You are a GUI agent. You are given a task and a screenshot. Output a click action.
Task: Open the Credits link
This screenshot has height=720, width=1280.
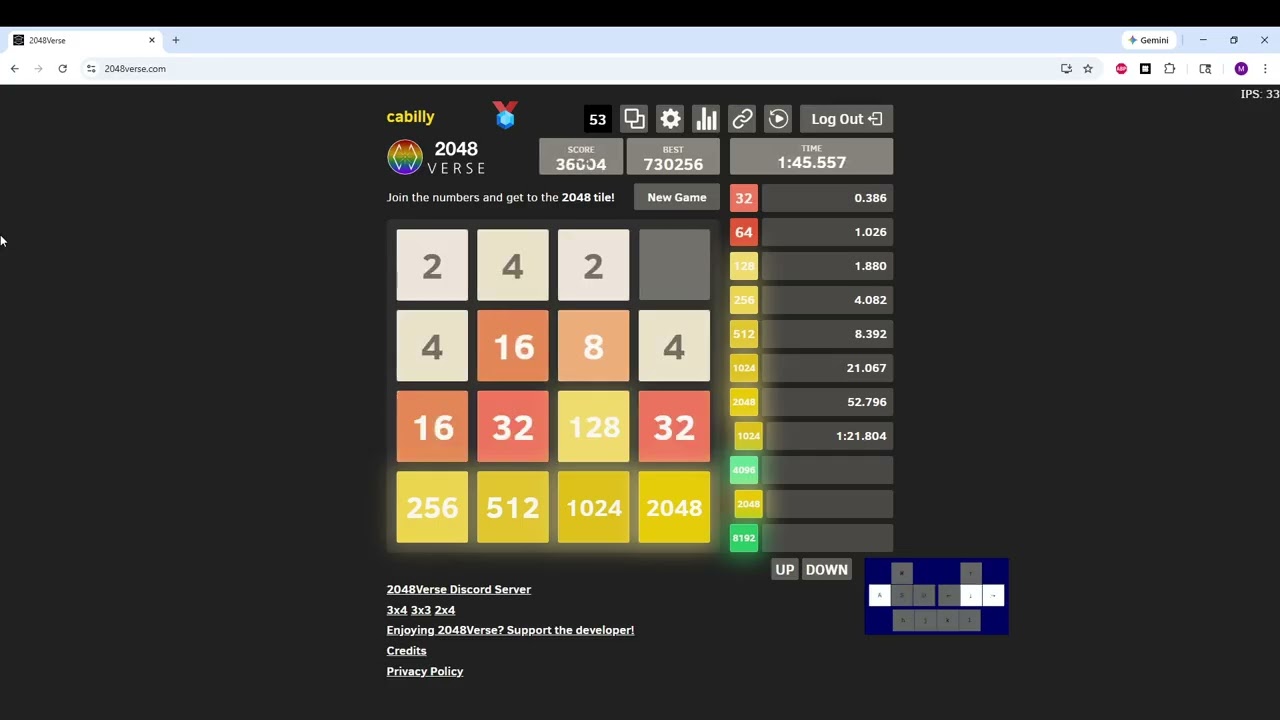point(407,651)
